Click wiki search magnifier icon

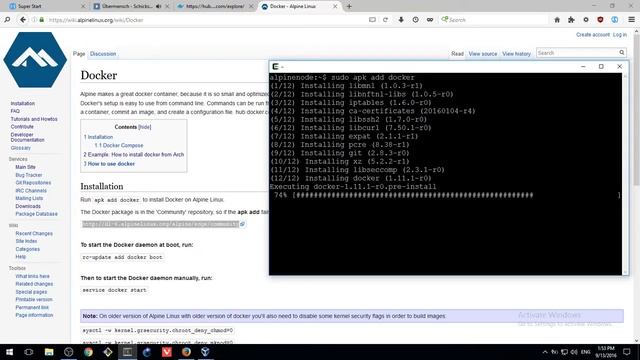pos(622,53)
